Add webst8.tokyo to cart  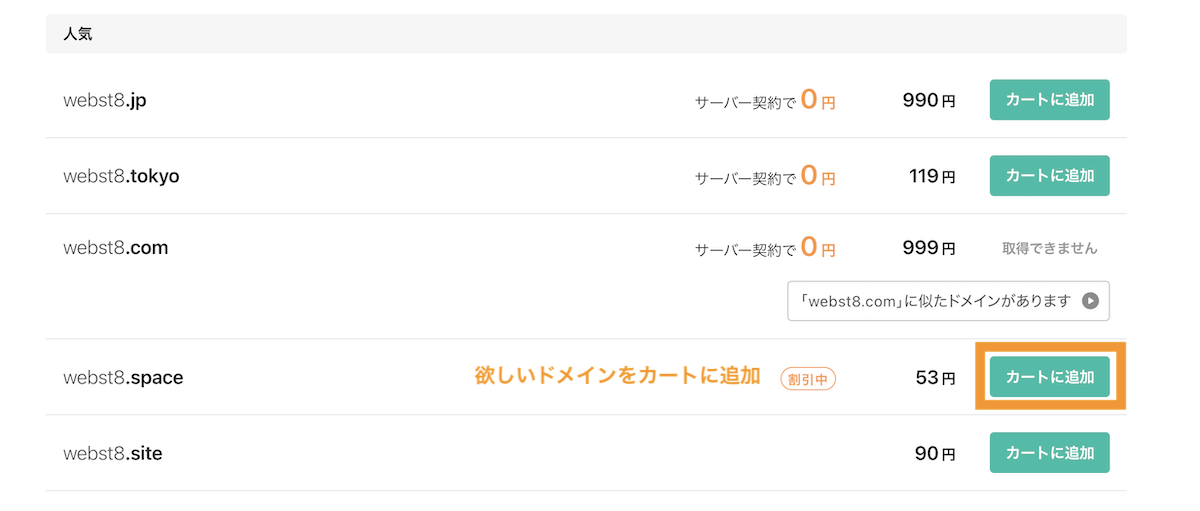pyautogui.click(x=1049, y=176)
